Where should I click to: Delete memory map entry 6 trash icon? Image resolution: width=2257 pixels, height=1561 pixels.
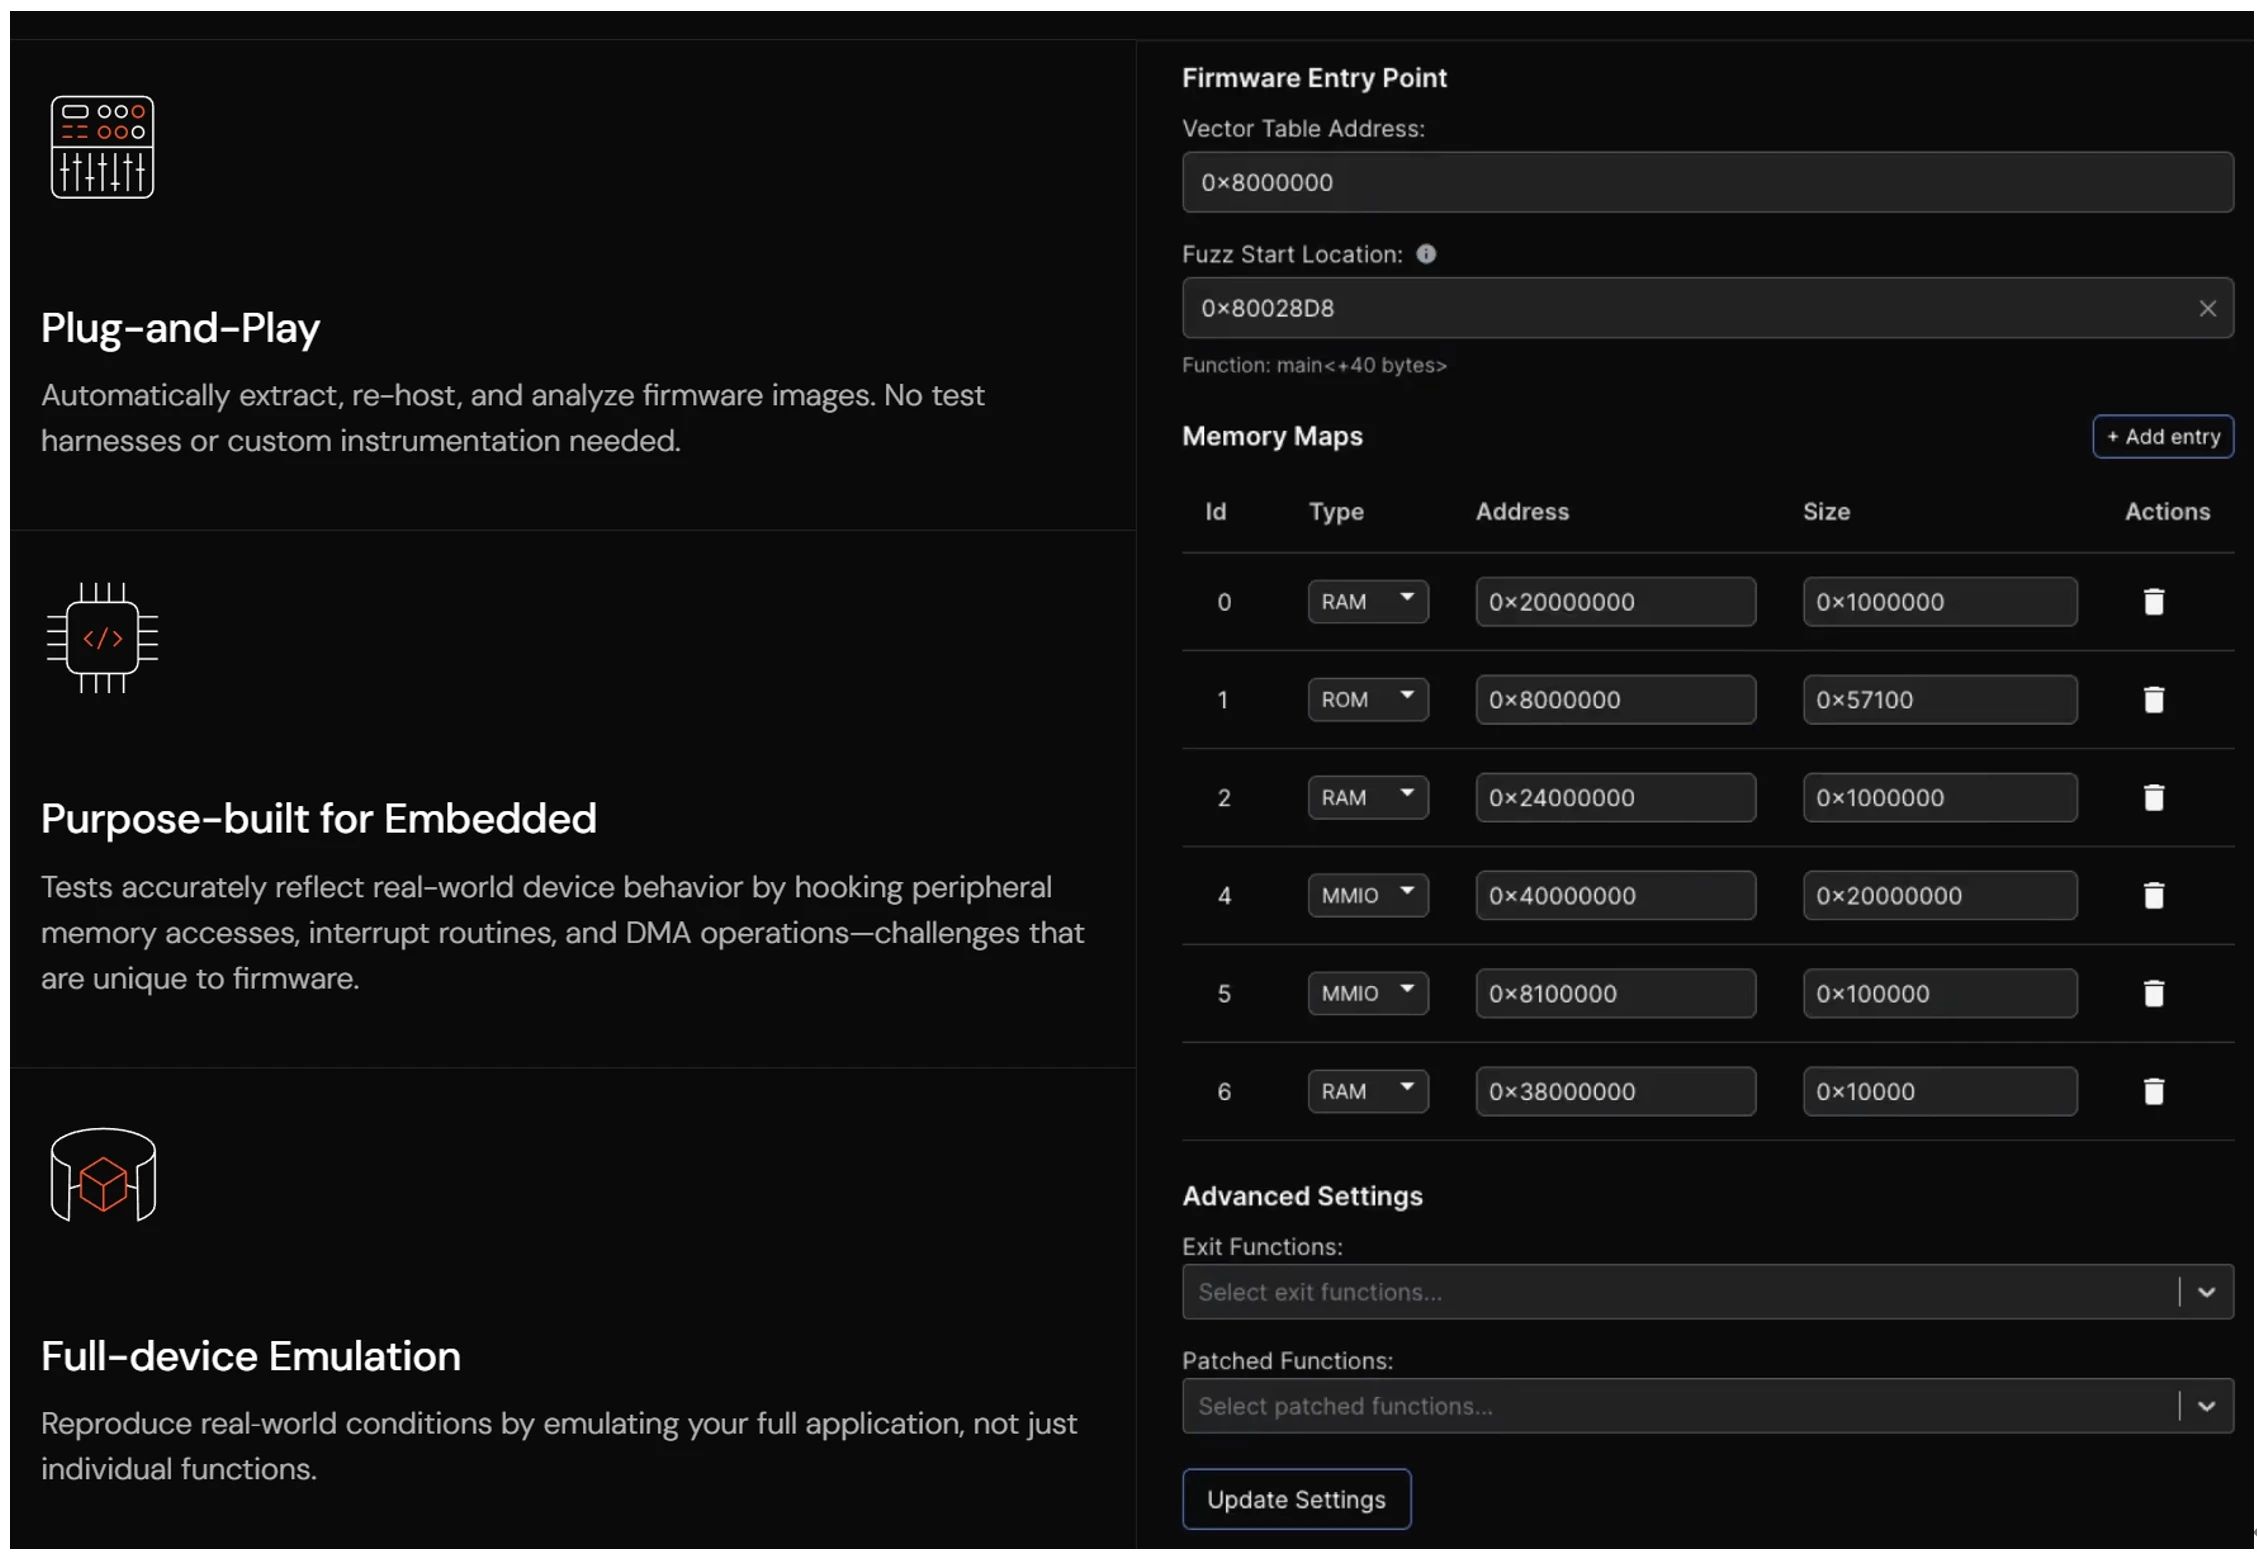tap(2153, 1091)
